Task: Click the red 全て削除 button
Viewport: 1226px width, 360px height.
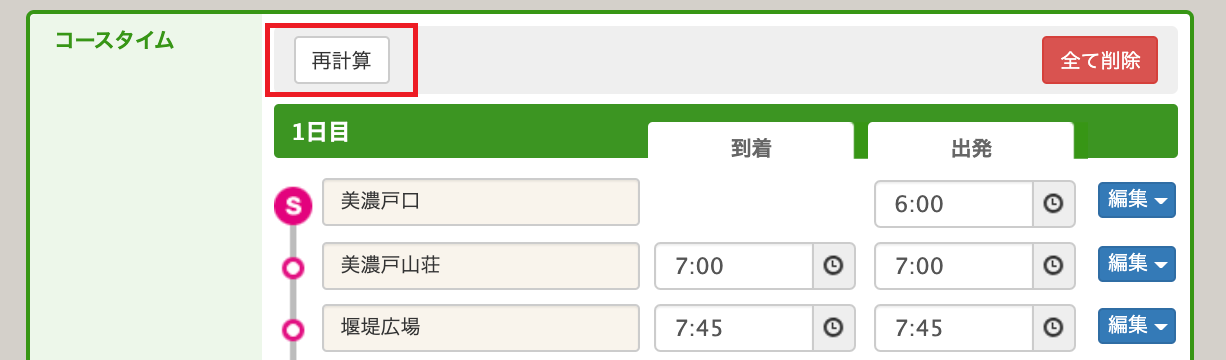Action: 1100,60
